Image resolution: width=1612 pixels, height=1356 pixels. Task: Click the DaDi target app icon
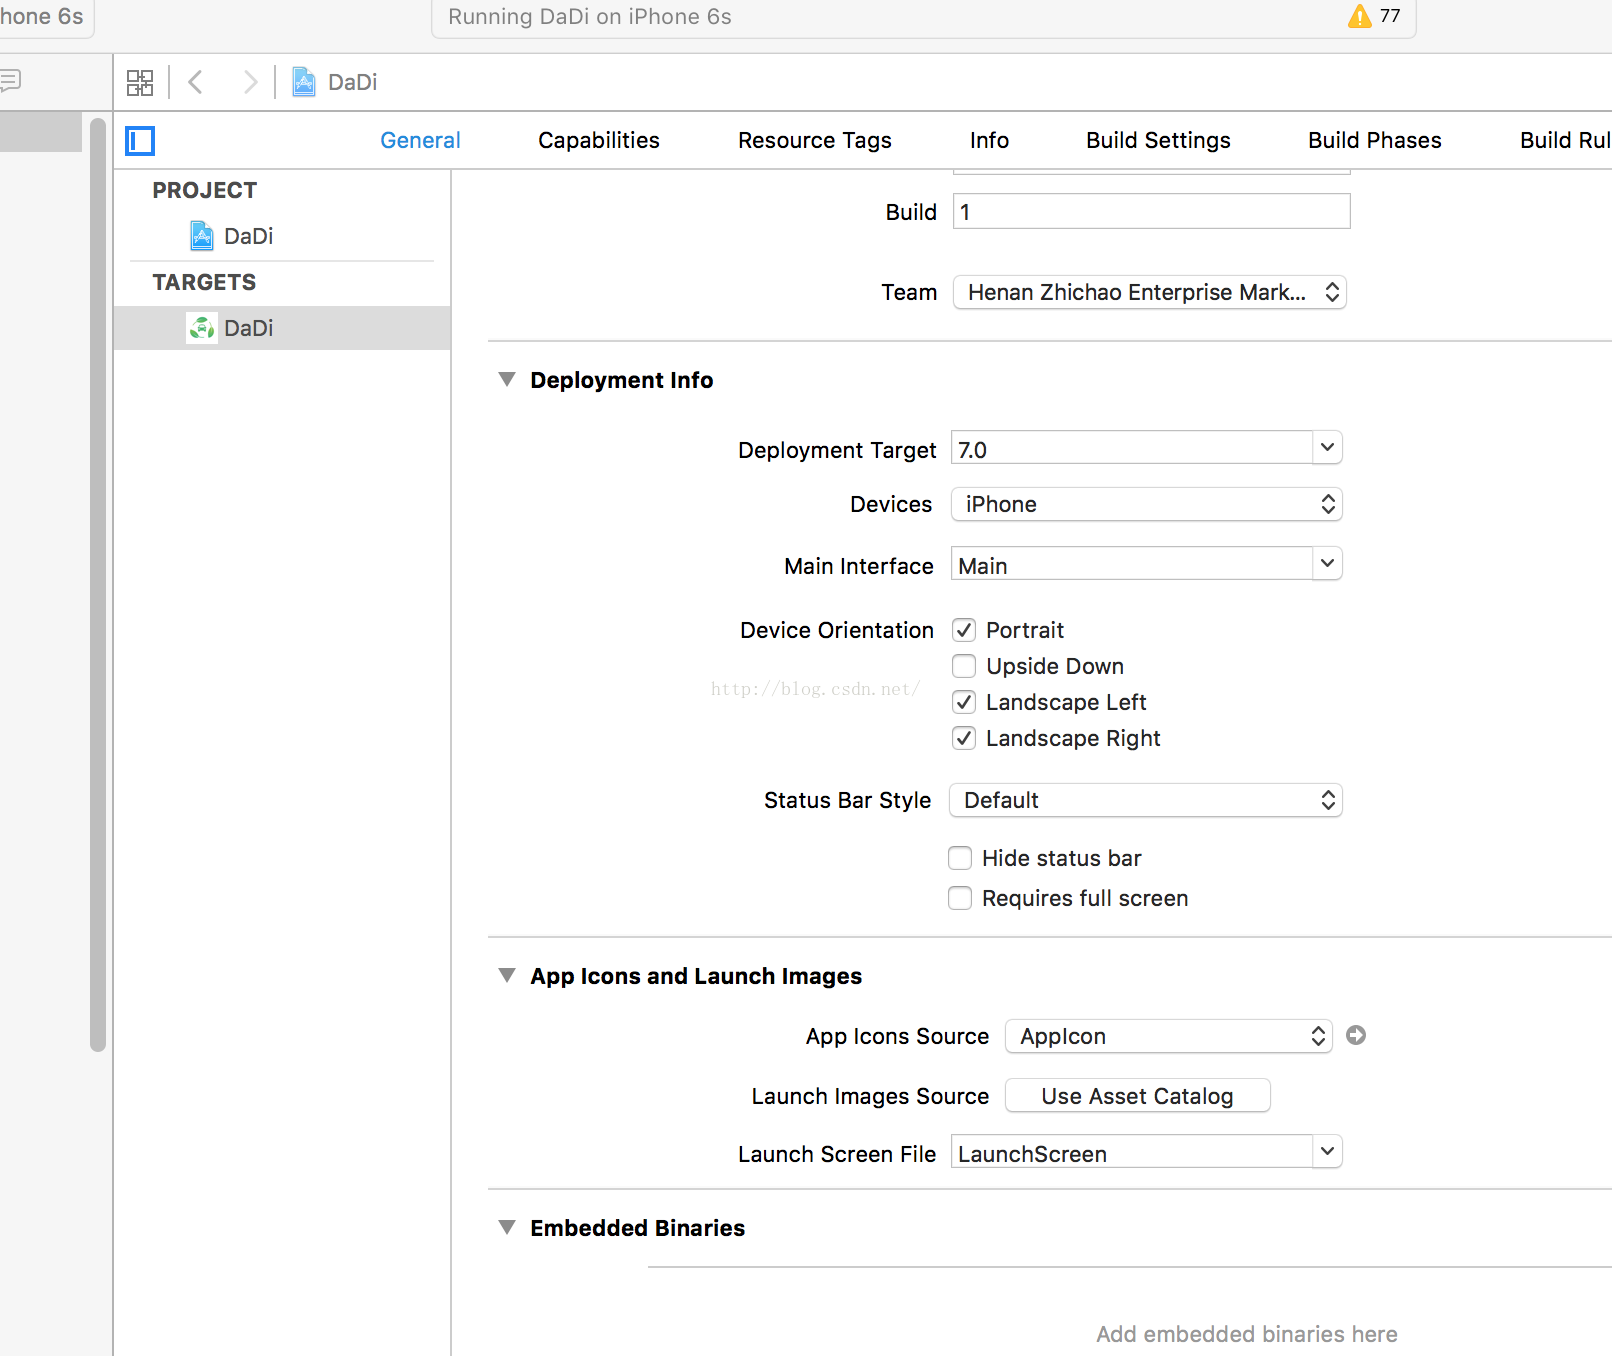pos(202,328)
